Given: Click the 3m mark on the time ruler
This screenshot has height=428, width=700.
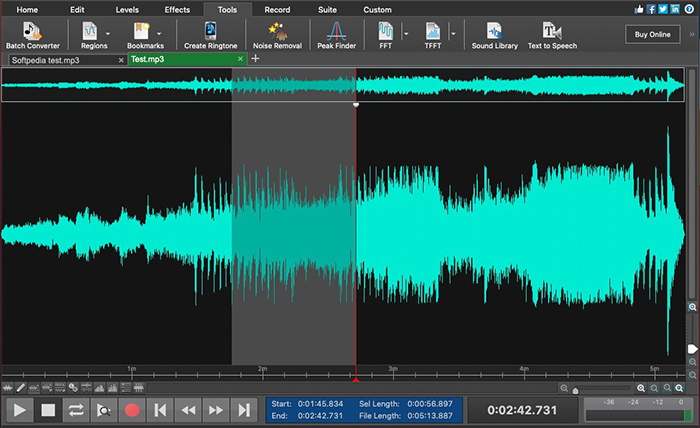Looking at the screenshot, I should (x=393, y=369).
